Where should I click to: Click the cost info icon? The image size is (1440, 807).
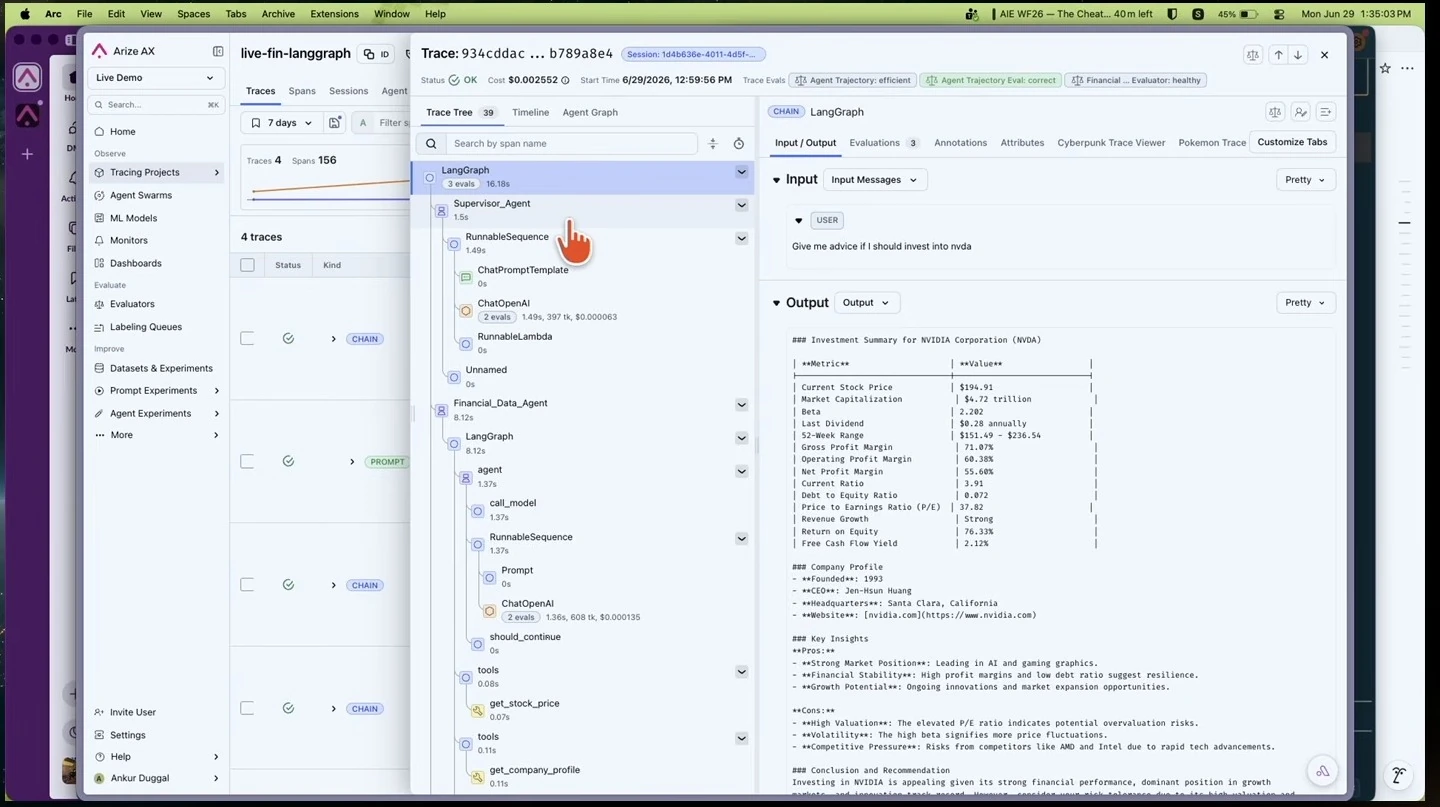[565, 80]
